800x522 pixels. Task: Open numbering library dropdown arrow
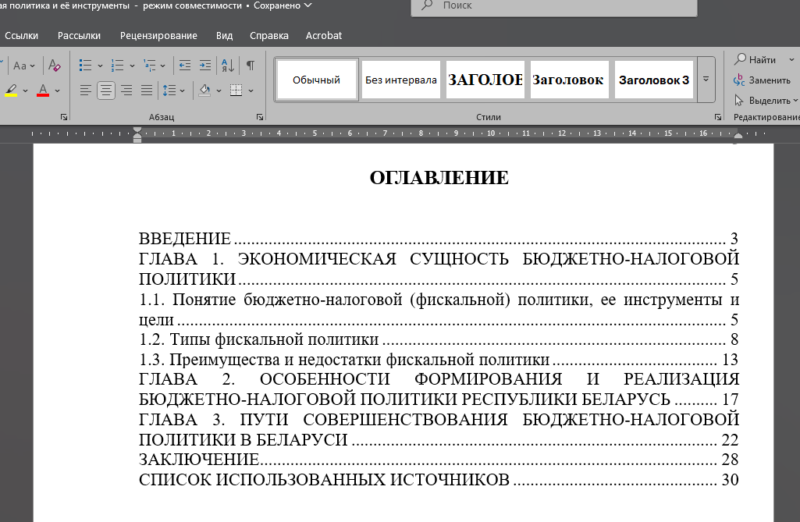(x=132, y=66)
